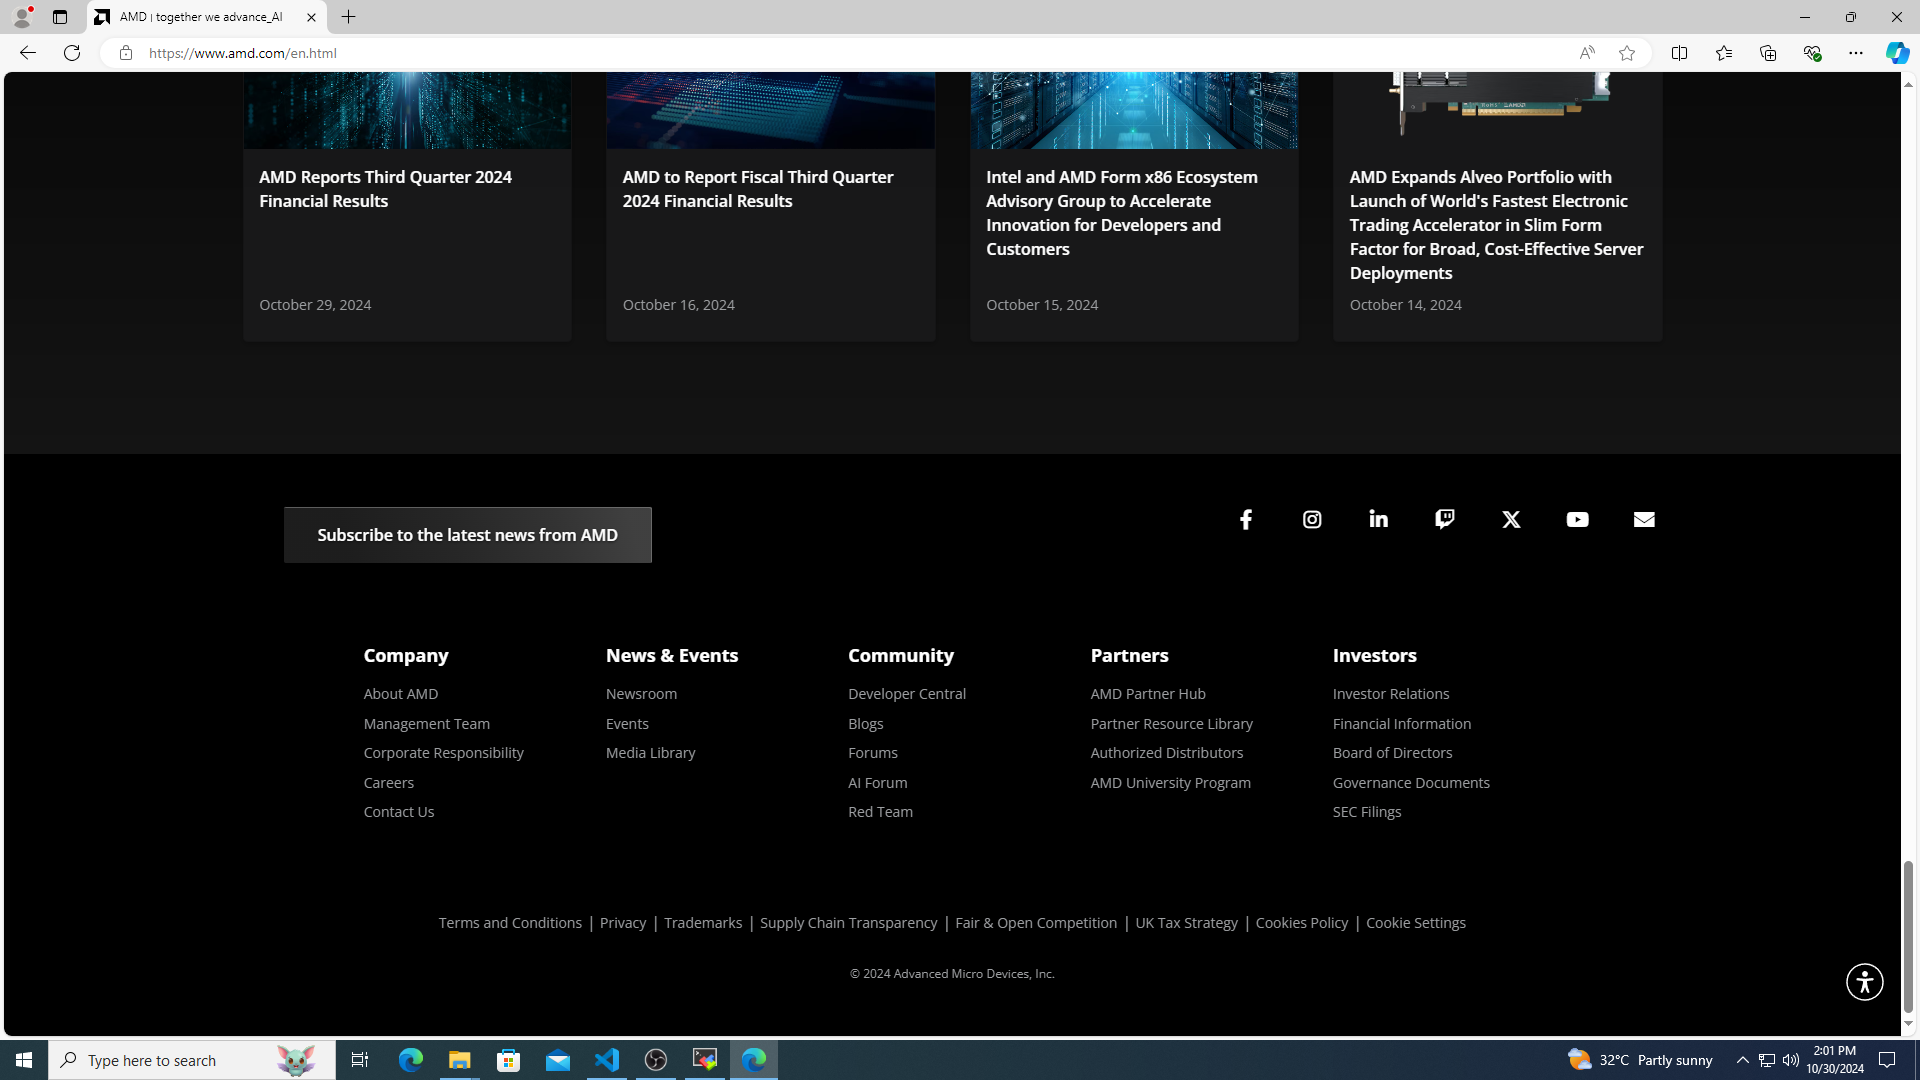This screenshot has height=1080, width=1920.
Task: Open Microsoft Store from taskbar
Action: click(x=509, y=1060)
